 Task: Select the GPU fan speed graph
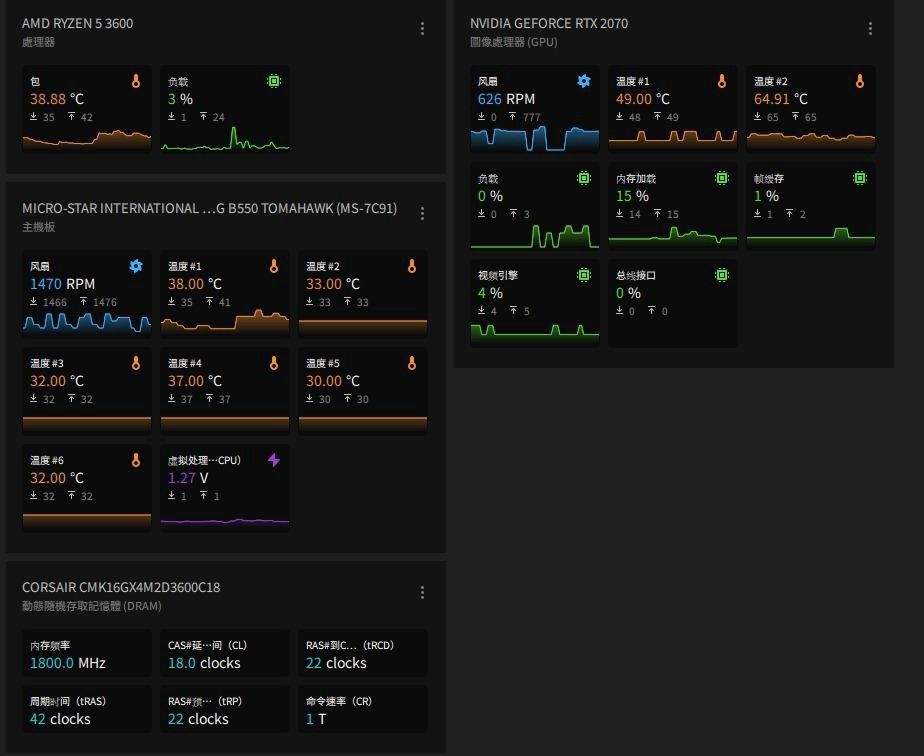[x=534, y=139]
